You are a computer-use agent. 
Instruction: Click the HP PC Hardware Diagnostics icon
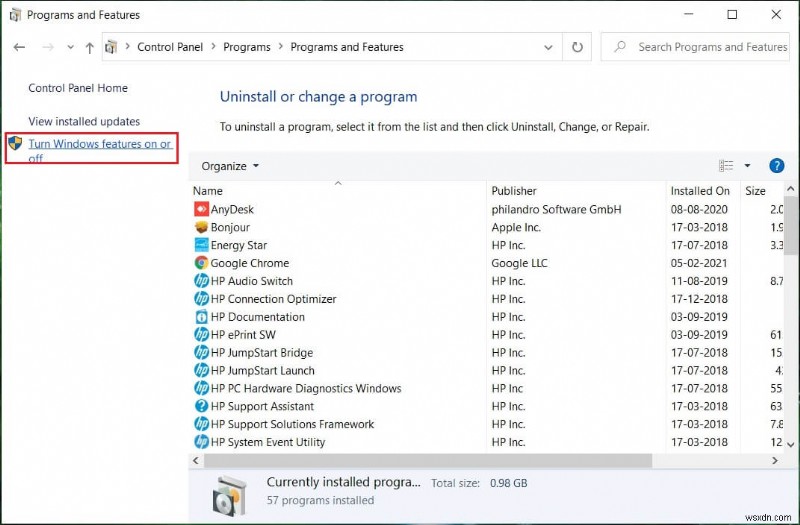pos(202,388)
